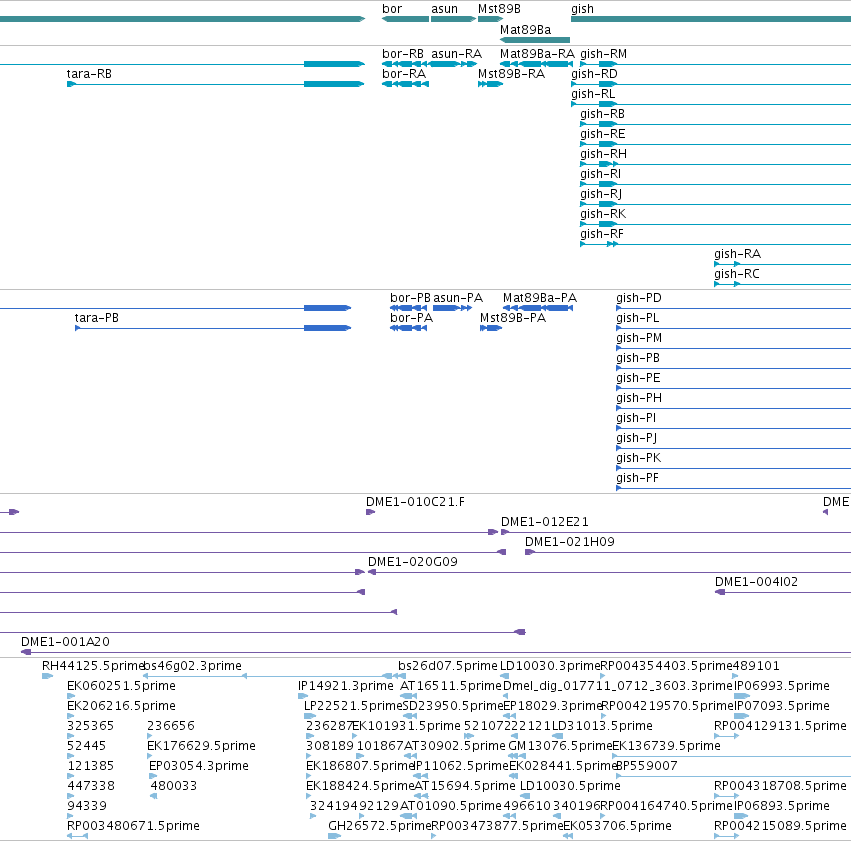The width and height of the screenshot is (851, 841).
Task: Click the DME1-004I02 clone label
Action: click(756, 582)
